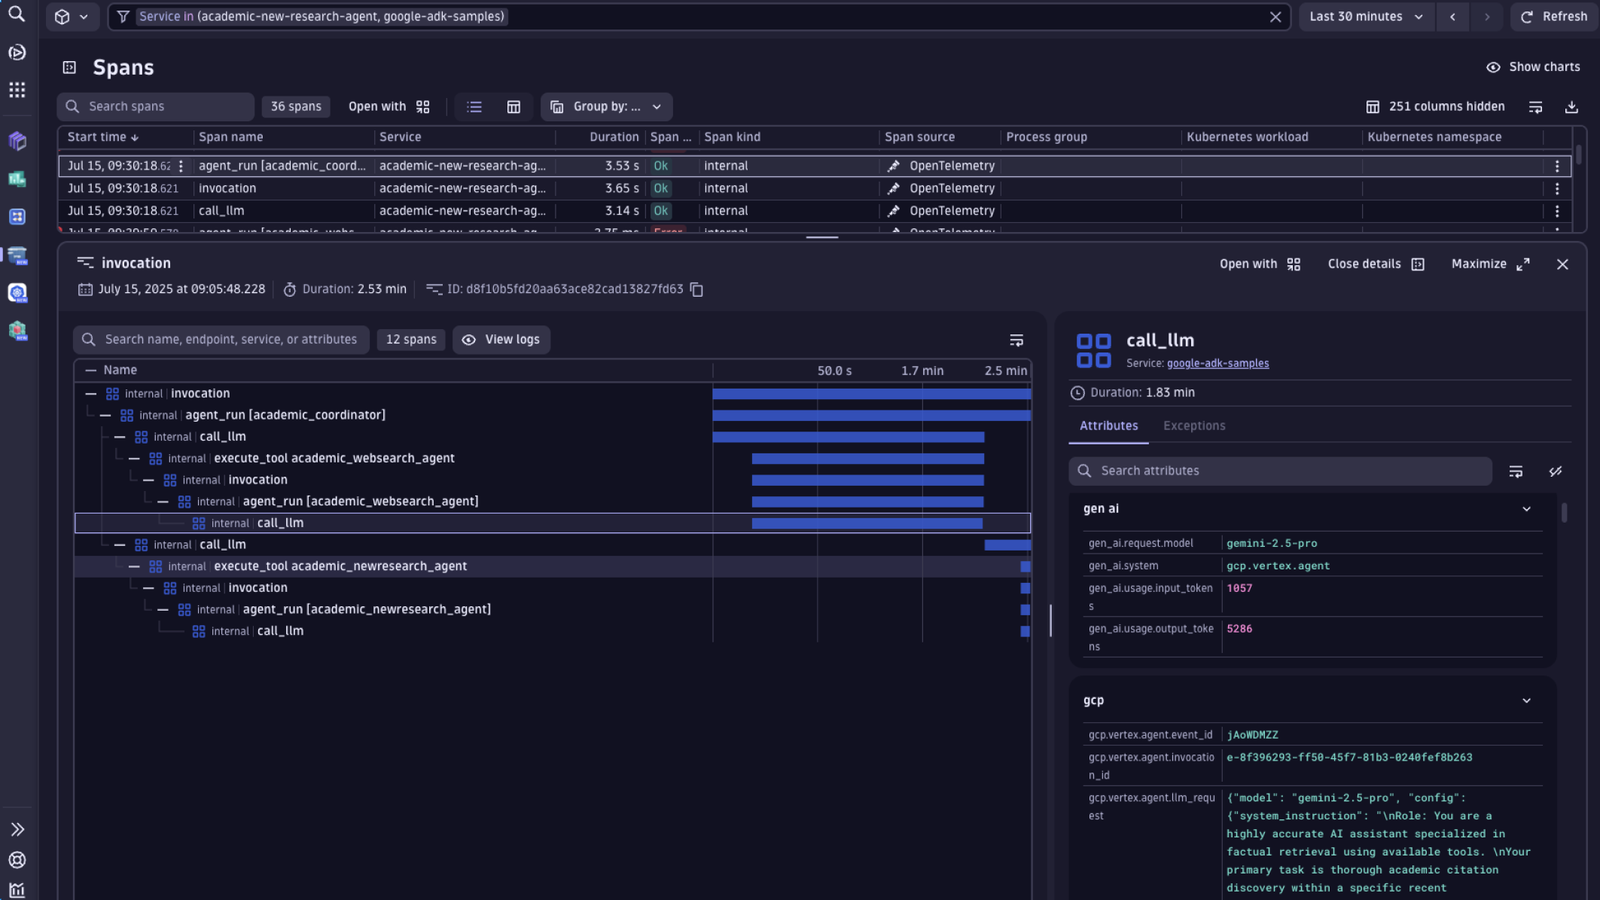Open column settings next to hidden columns
This screenshot has width=1600, height=900.
pyautogui.click(x=1536, y=107)
